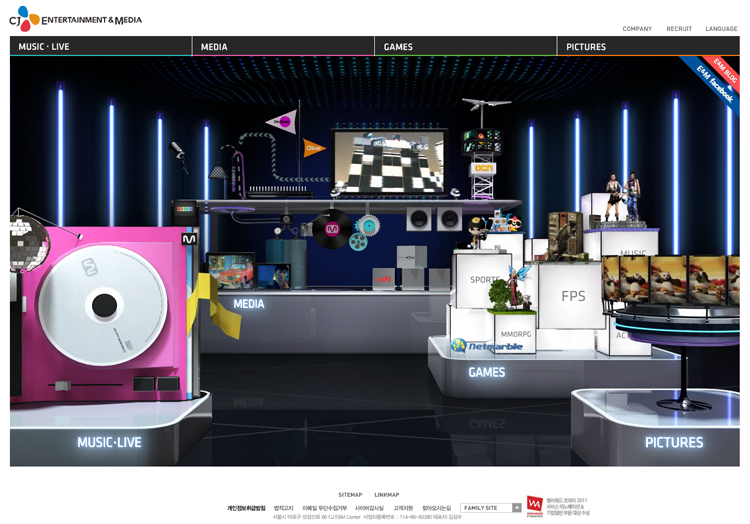Click the white CD on the pink player
The width and height of the screenshot is (750, 524).
click(103, 305)
